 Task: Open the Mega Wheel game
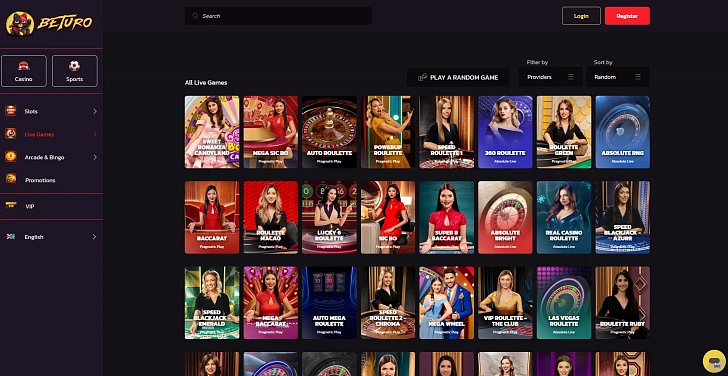point(447,303)
